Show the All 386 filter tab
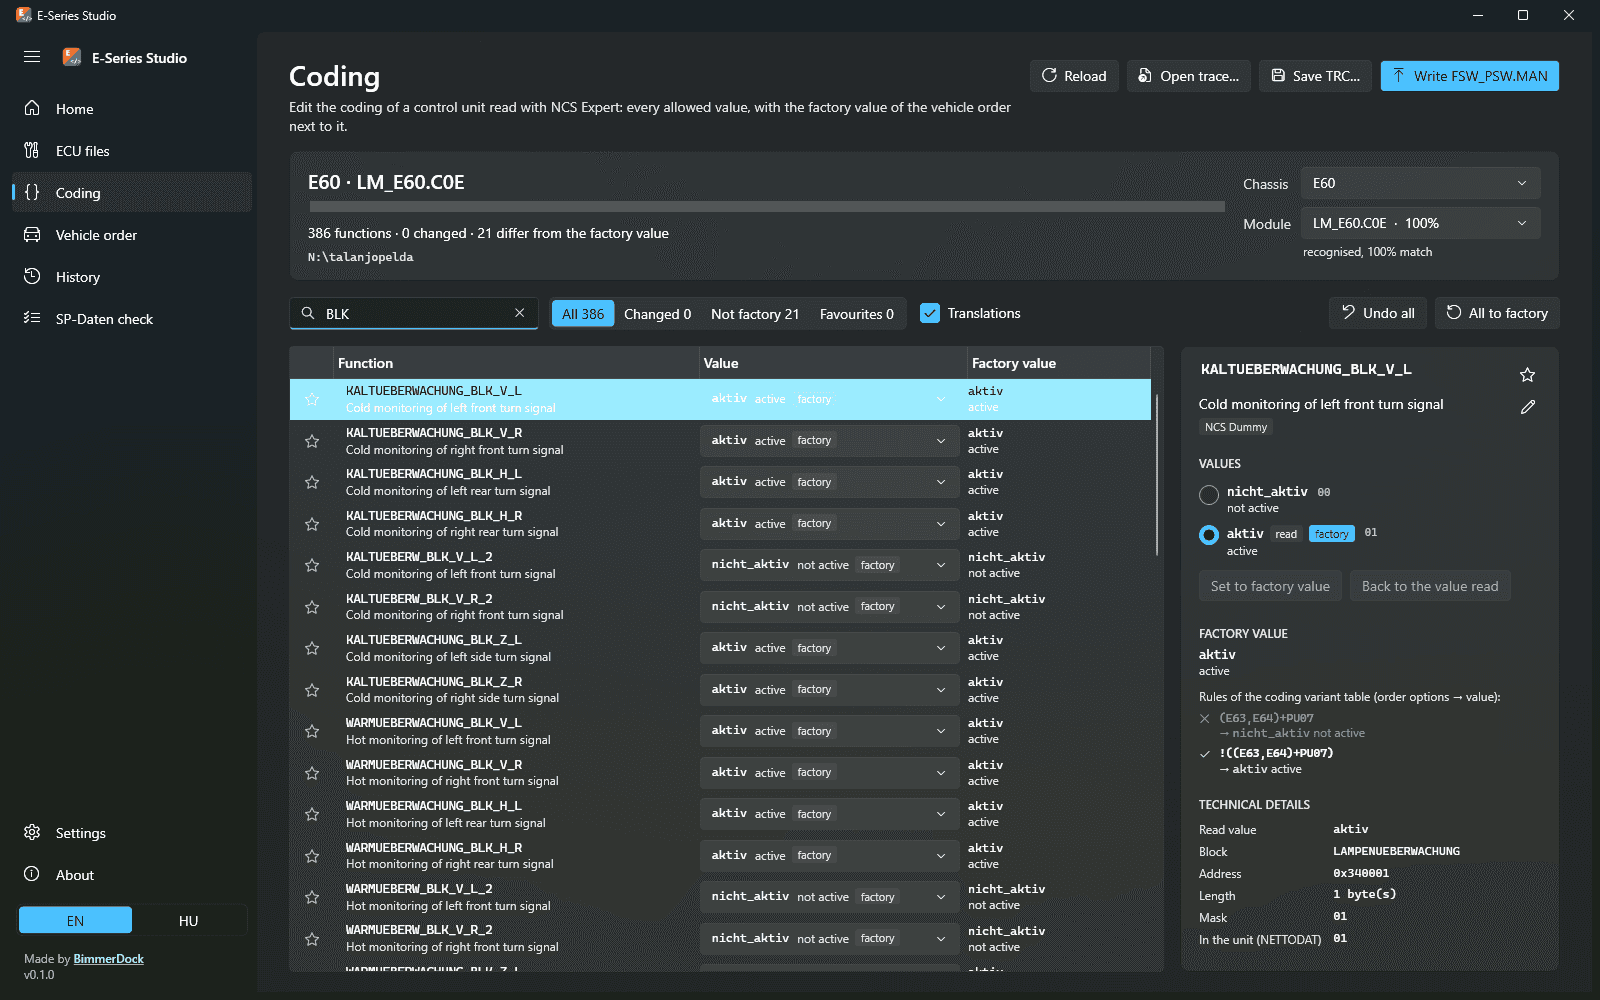Viewport: 1600px width, 1000px height. (x=583, y=313)
